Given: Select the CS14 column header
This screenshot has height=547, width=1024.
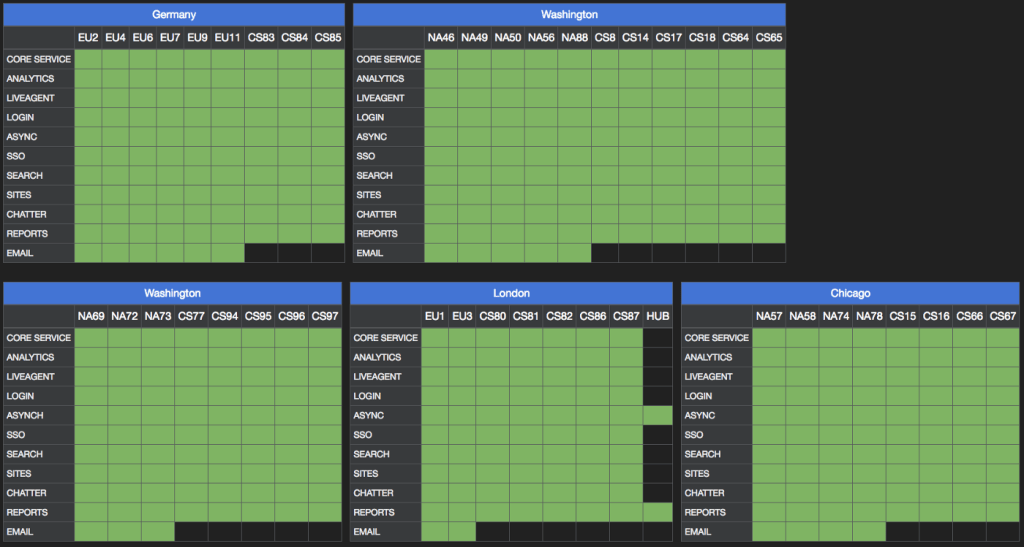Looking at the screenshot, I should [x=635, y=38].
